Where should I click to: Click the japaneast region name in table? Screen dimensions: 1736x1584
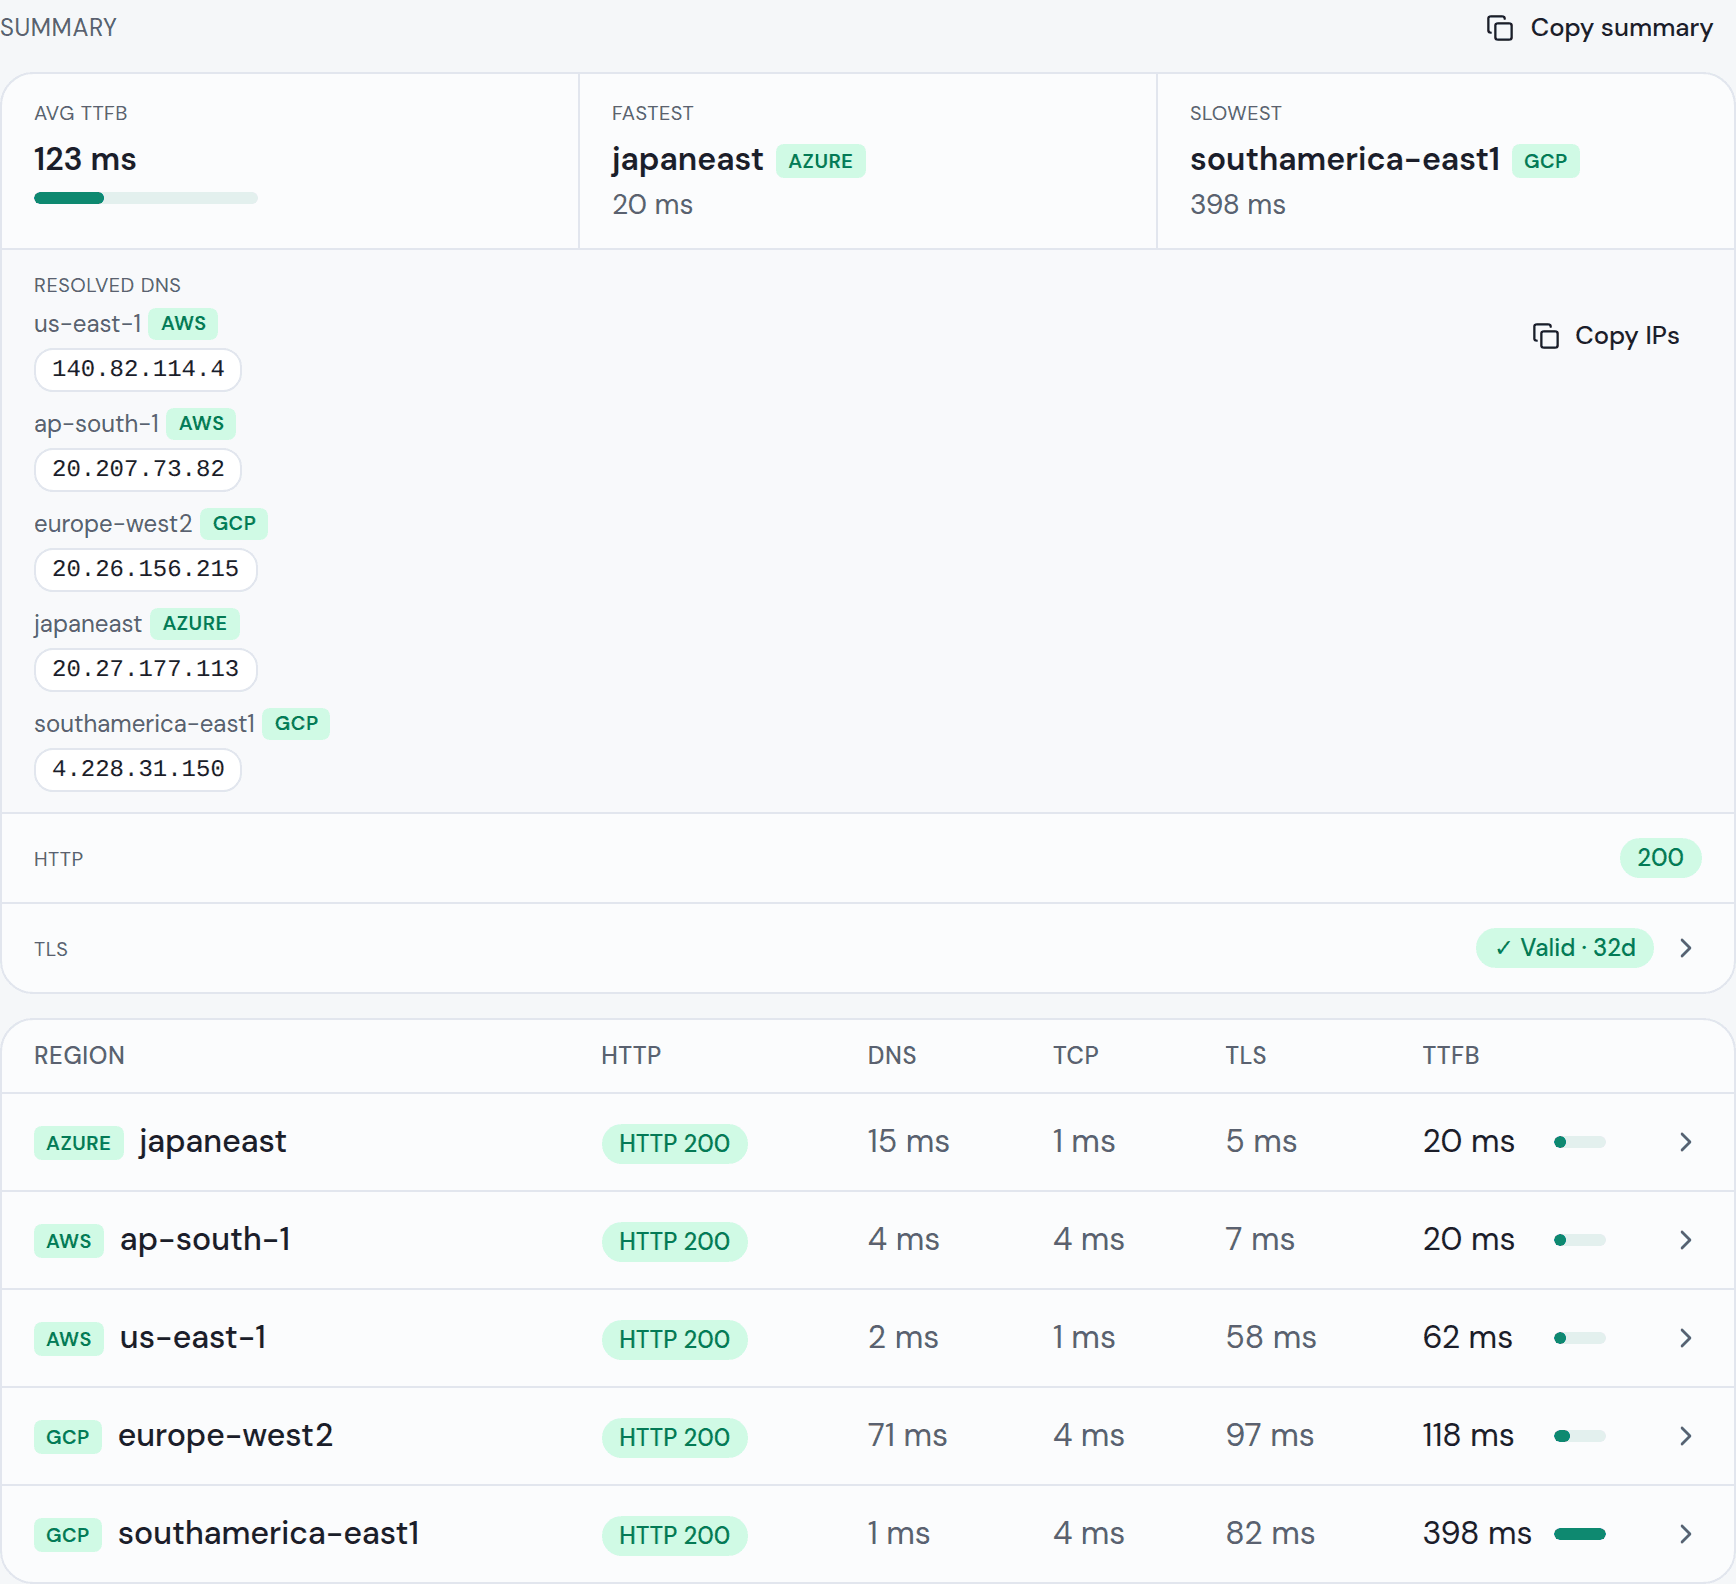[x=213, y=1142]
